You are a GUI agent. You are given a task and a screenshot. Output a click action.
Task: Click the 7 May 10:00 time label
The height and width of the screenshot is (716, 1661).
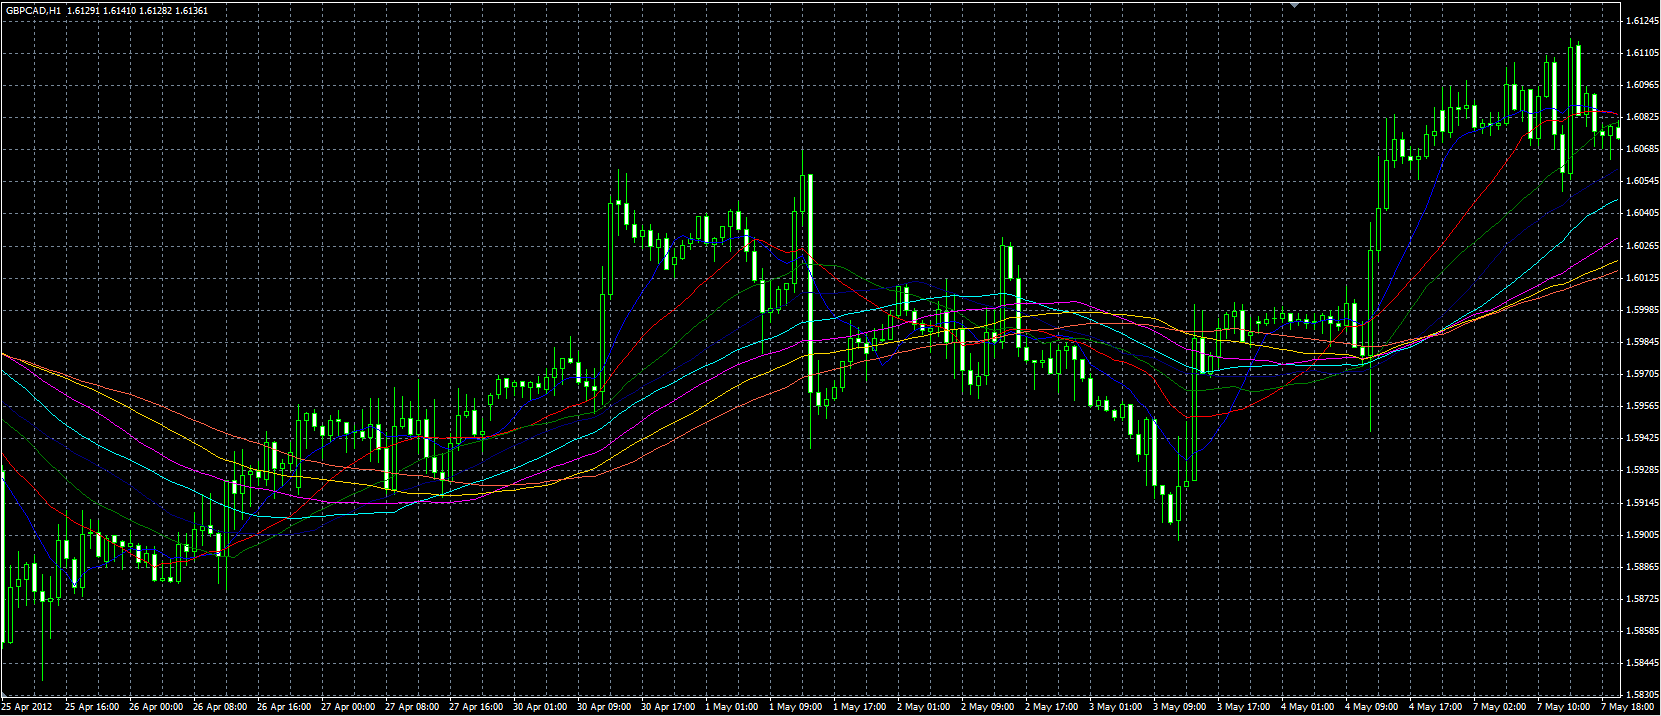(1563, 707)
